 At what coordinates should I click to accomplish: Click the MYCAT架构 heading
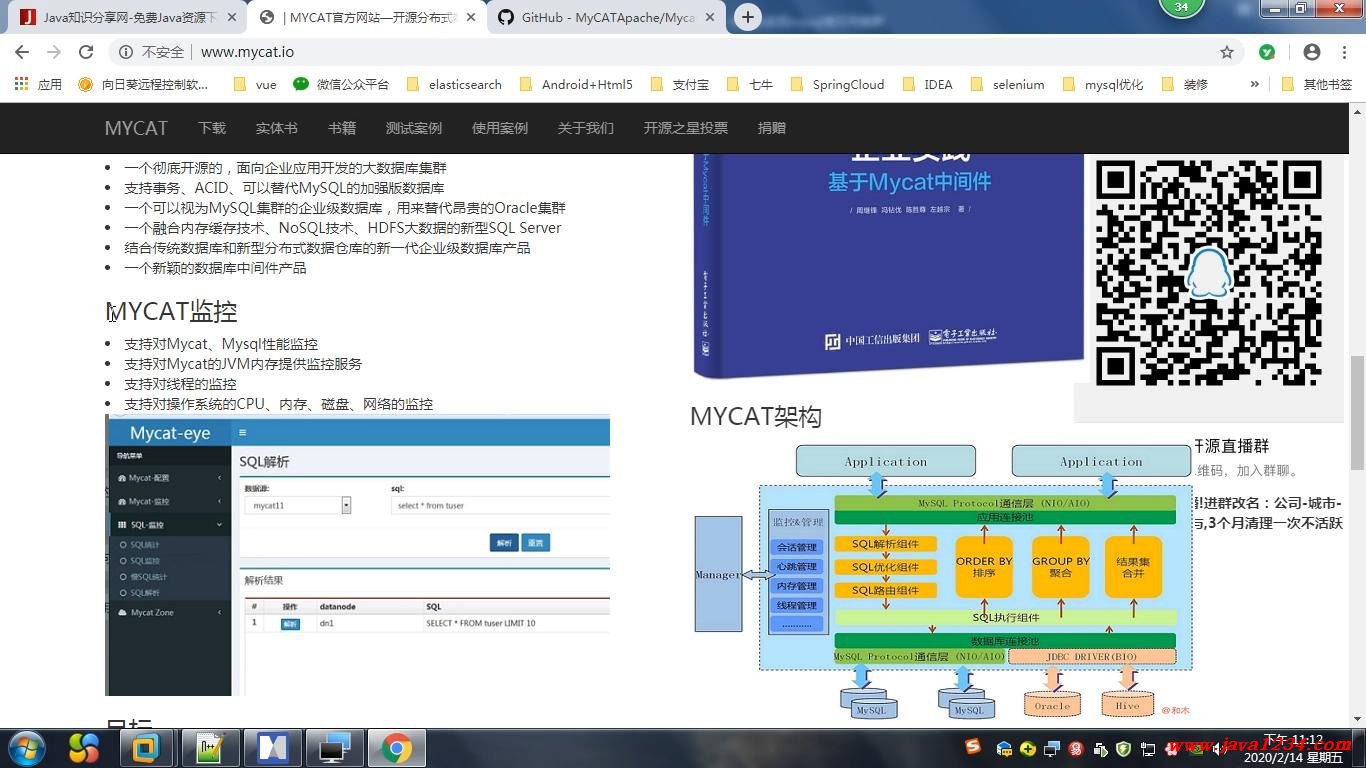pos(756,416)
